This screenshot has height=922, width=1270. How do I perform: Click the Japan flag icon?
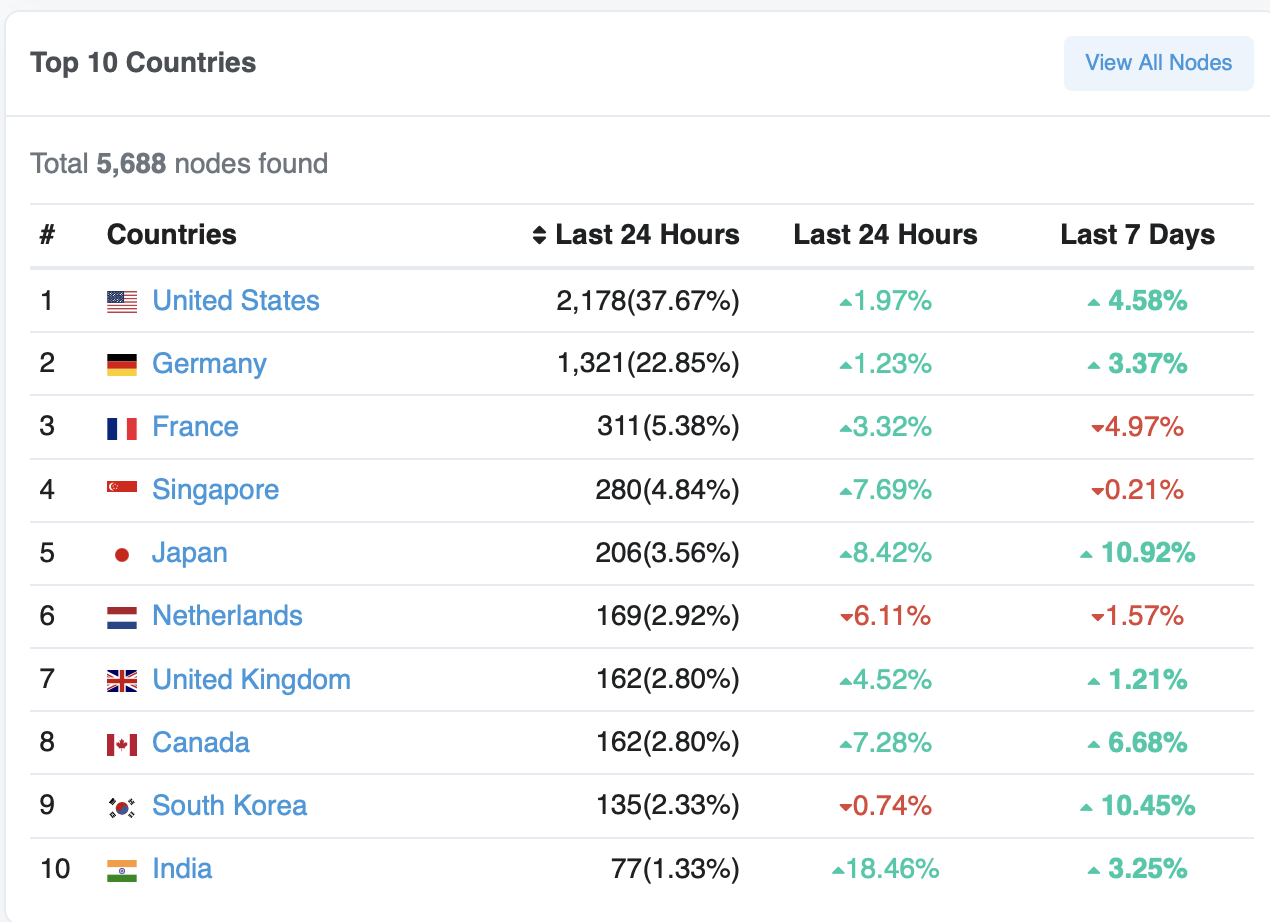[x=122, y=554]
